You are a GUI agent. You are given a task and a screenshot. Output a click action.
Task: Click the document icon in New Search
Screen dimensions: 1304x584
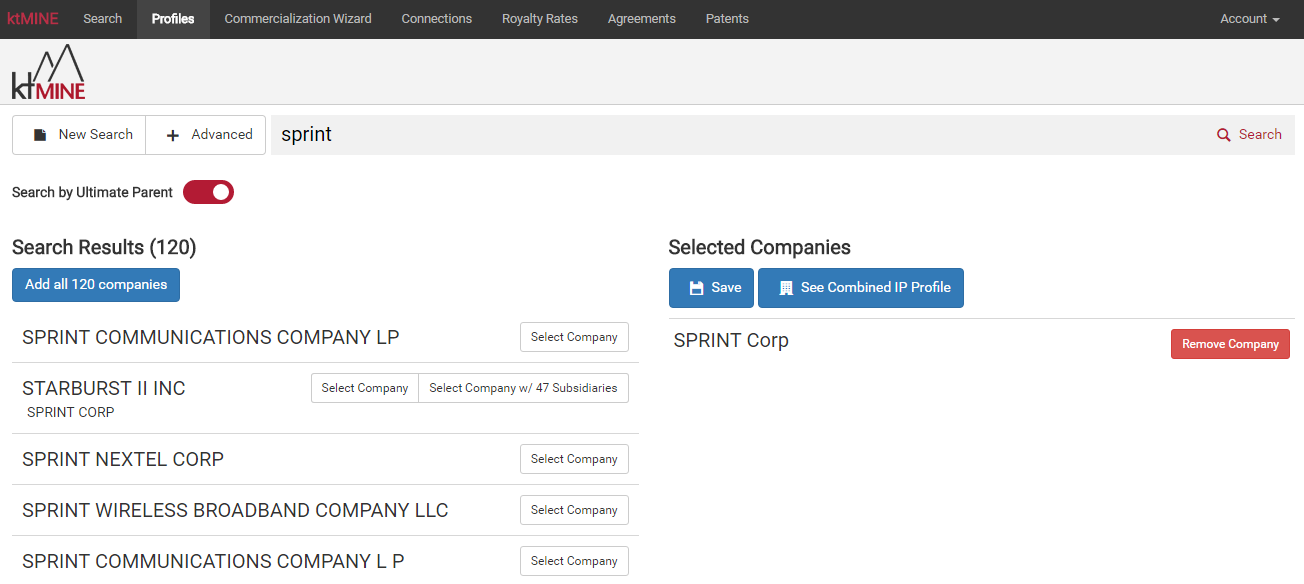pos(40,135)
